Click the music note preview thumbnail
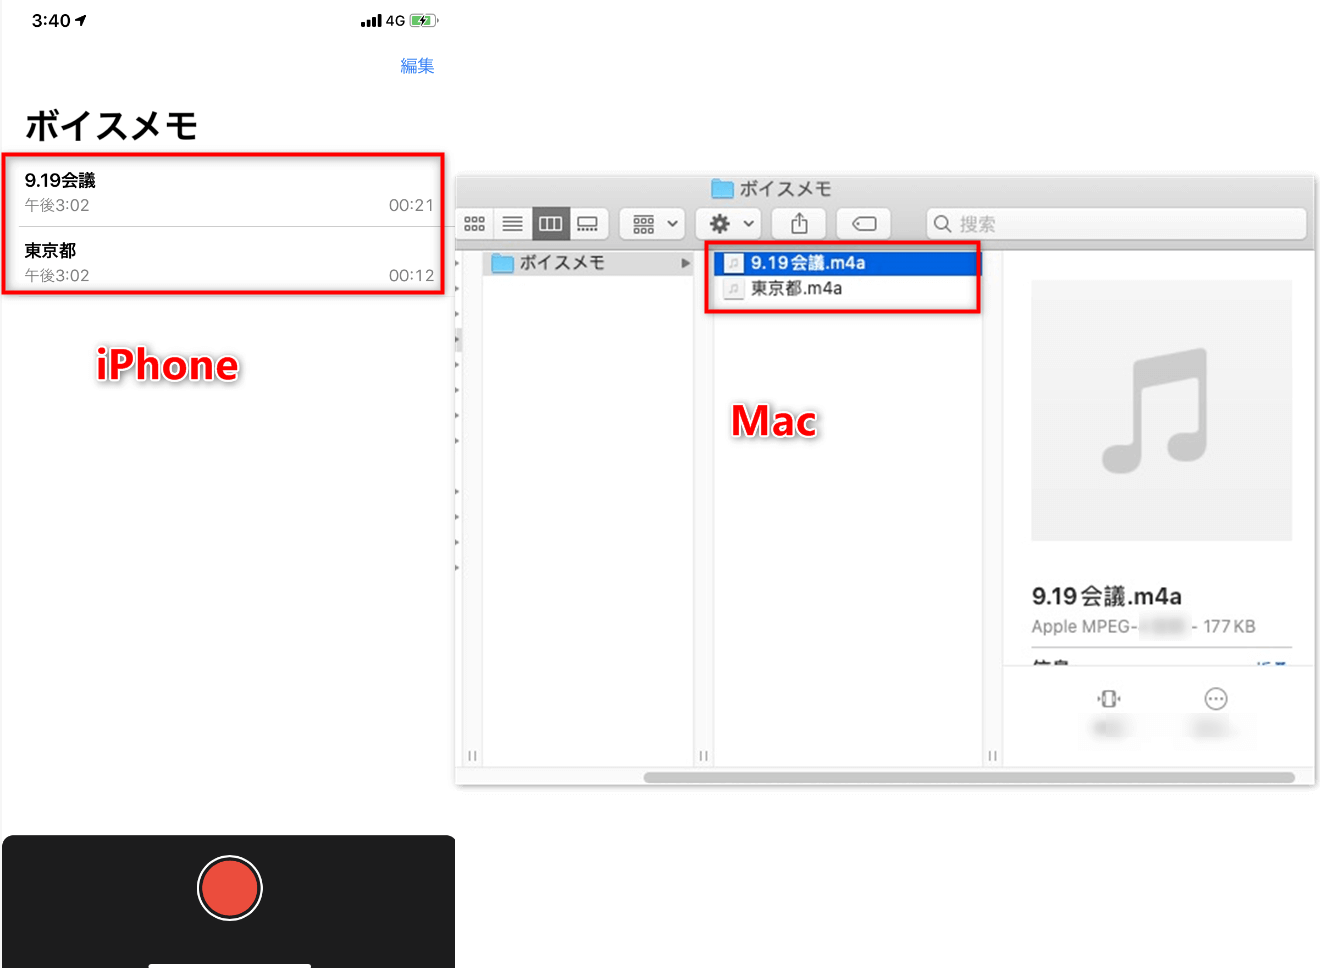 click(1162, 410)
